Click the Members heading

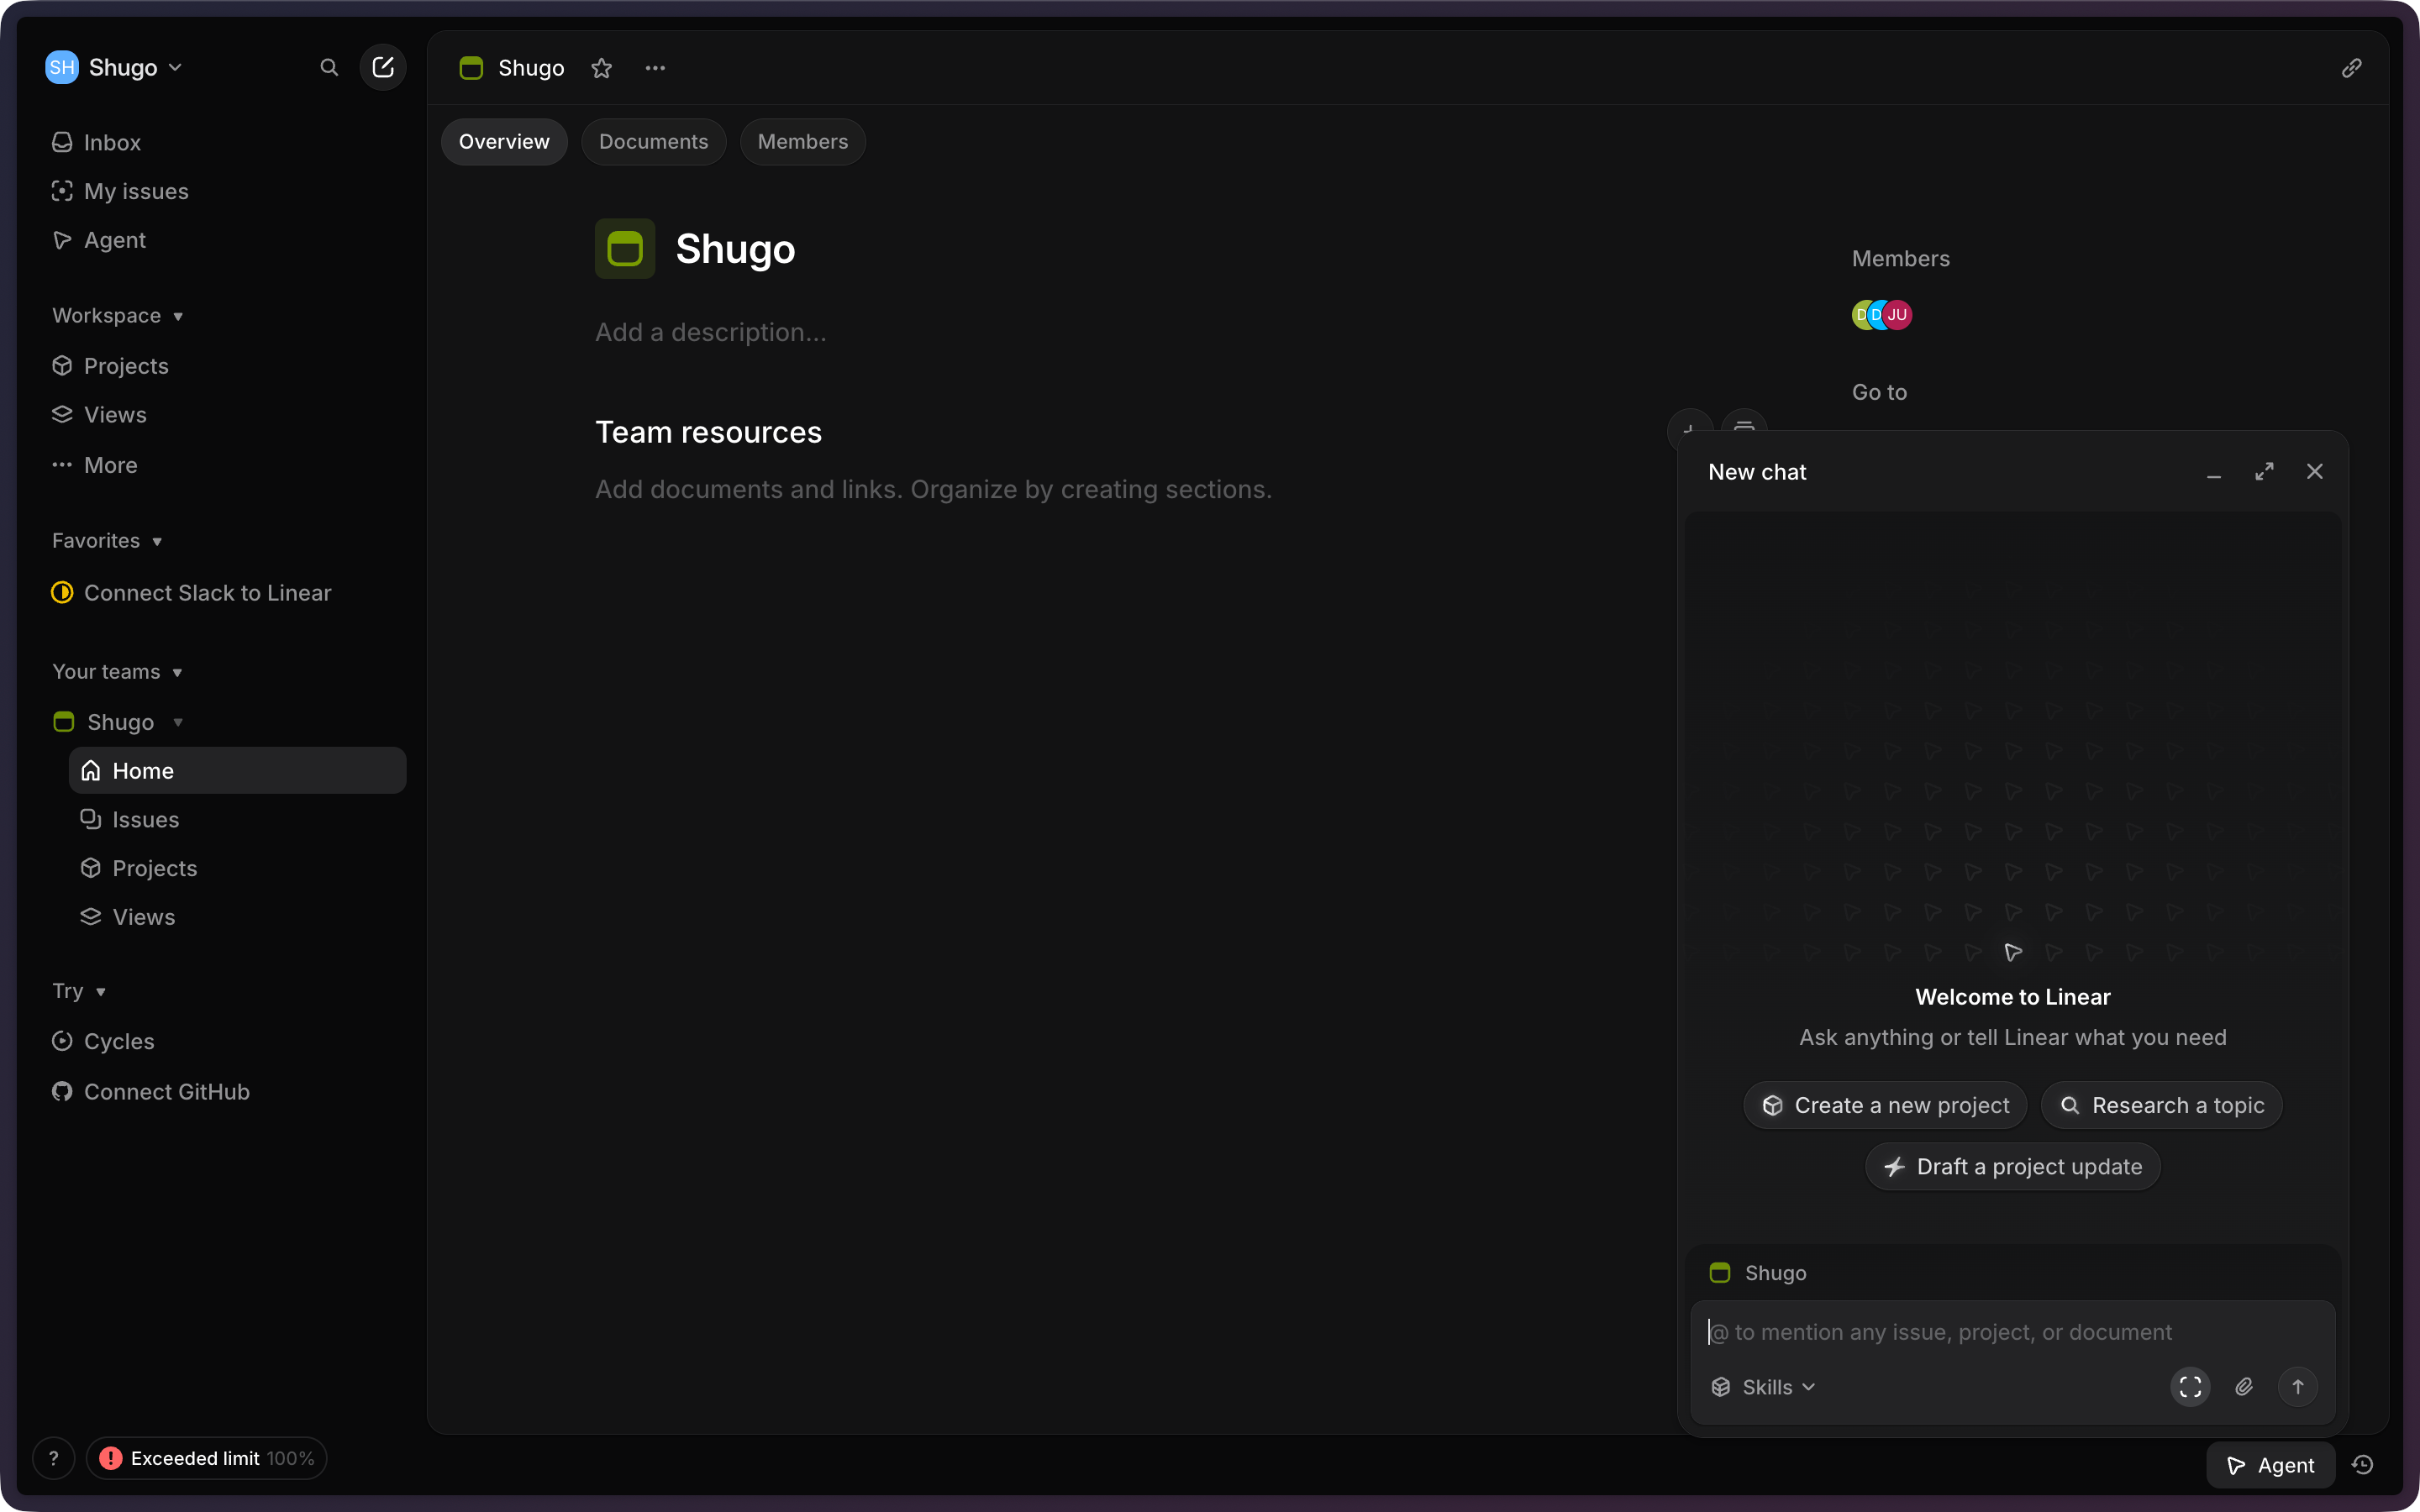pos(1900,258)
